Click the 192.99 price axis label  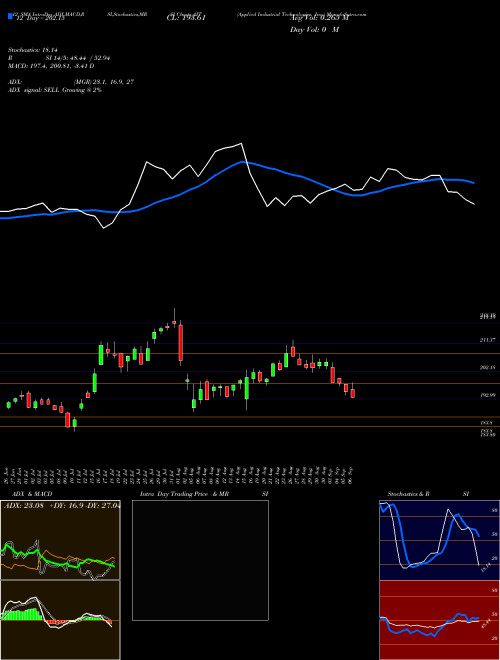tap(488, 395)
